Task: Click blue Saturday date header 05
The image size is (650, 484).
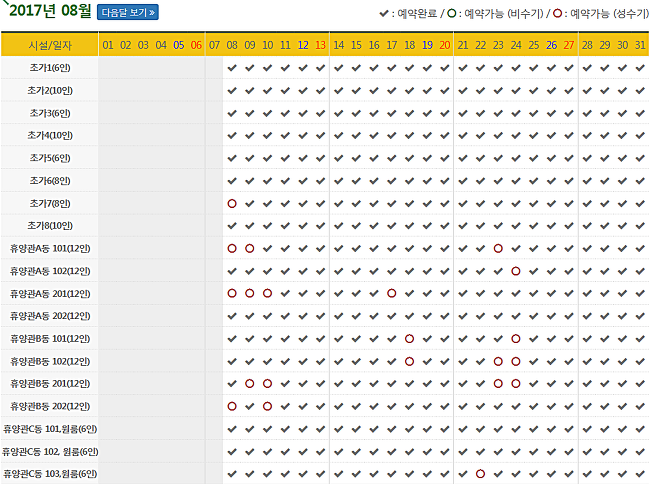Action: click(x=179, y=45)
